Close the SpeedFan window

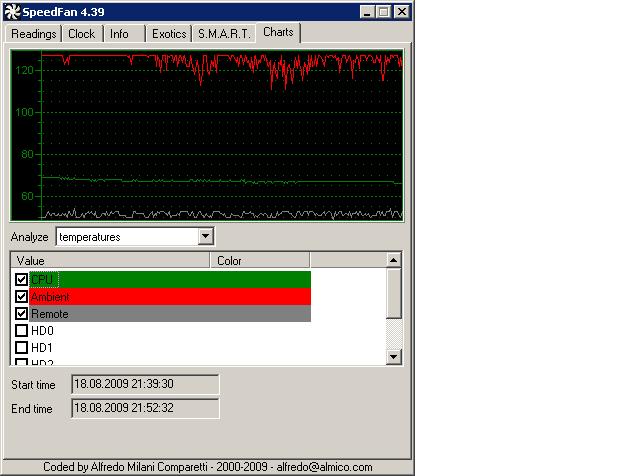(402, 12)
